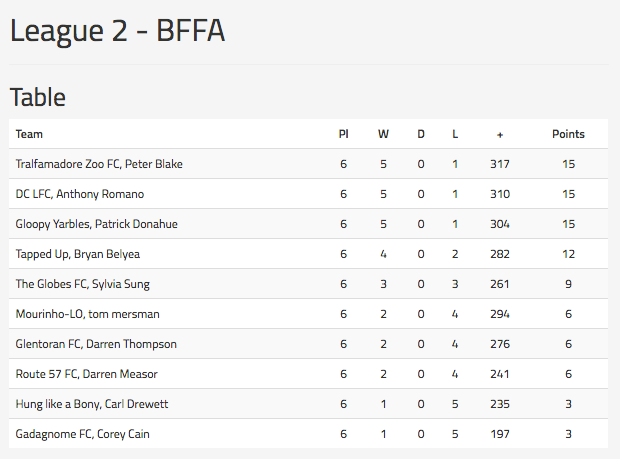
Task: Click the Pl column header
Action: 344,134
